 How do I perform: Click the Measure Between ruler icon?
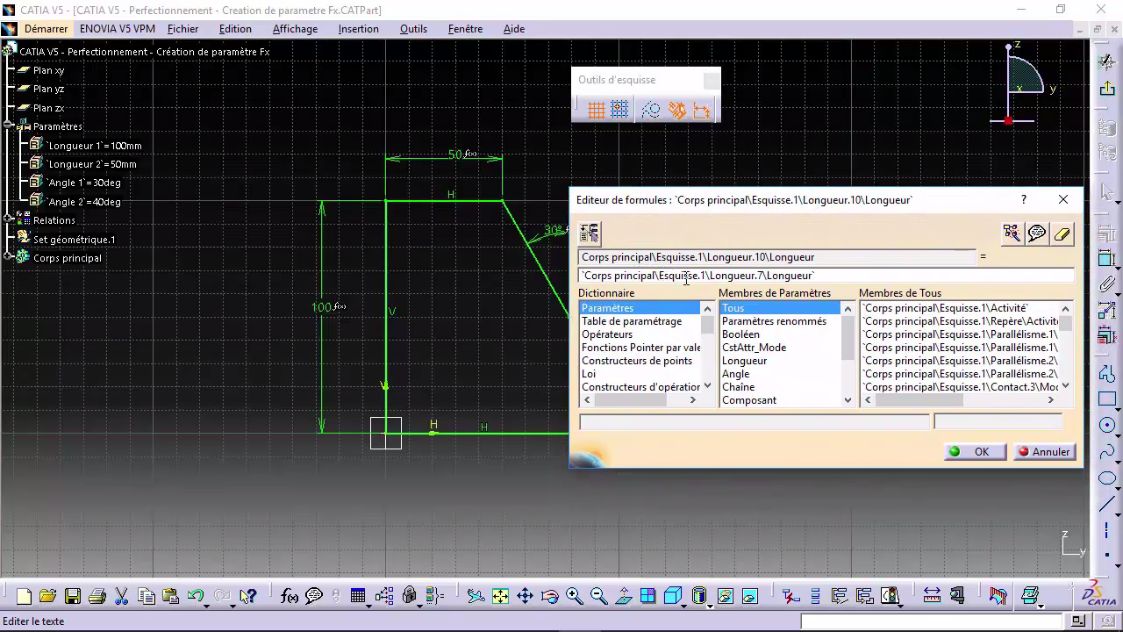pos(932,596)
